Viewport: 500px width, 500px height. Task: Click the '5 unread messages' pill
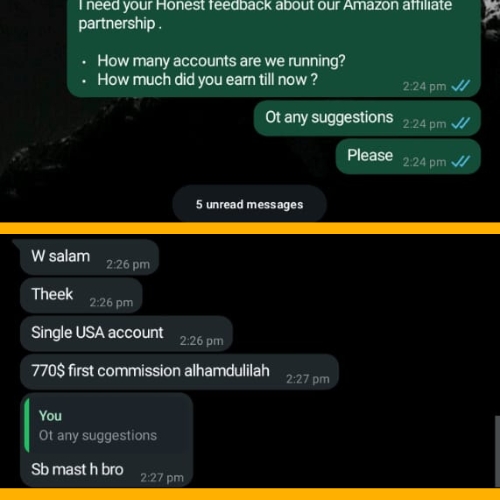(249, 204)
